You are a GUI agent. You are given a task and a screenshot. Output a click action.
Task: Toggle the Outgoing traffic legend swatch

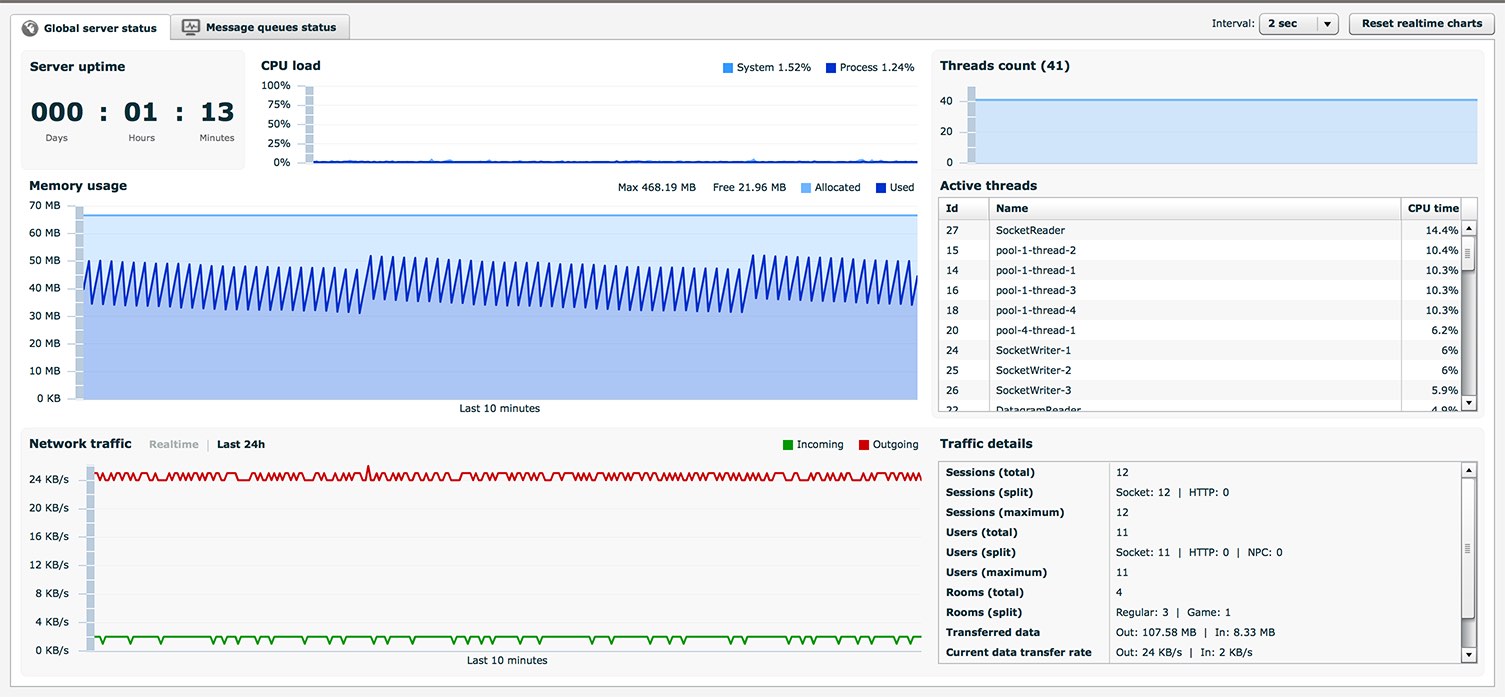pyautogui.click(x=864, y=445)
